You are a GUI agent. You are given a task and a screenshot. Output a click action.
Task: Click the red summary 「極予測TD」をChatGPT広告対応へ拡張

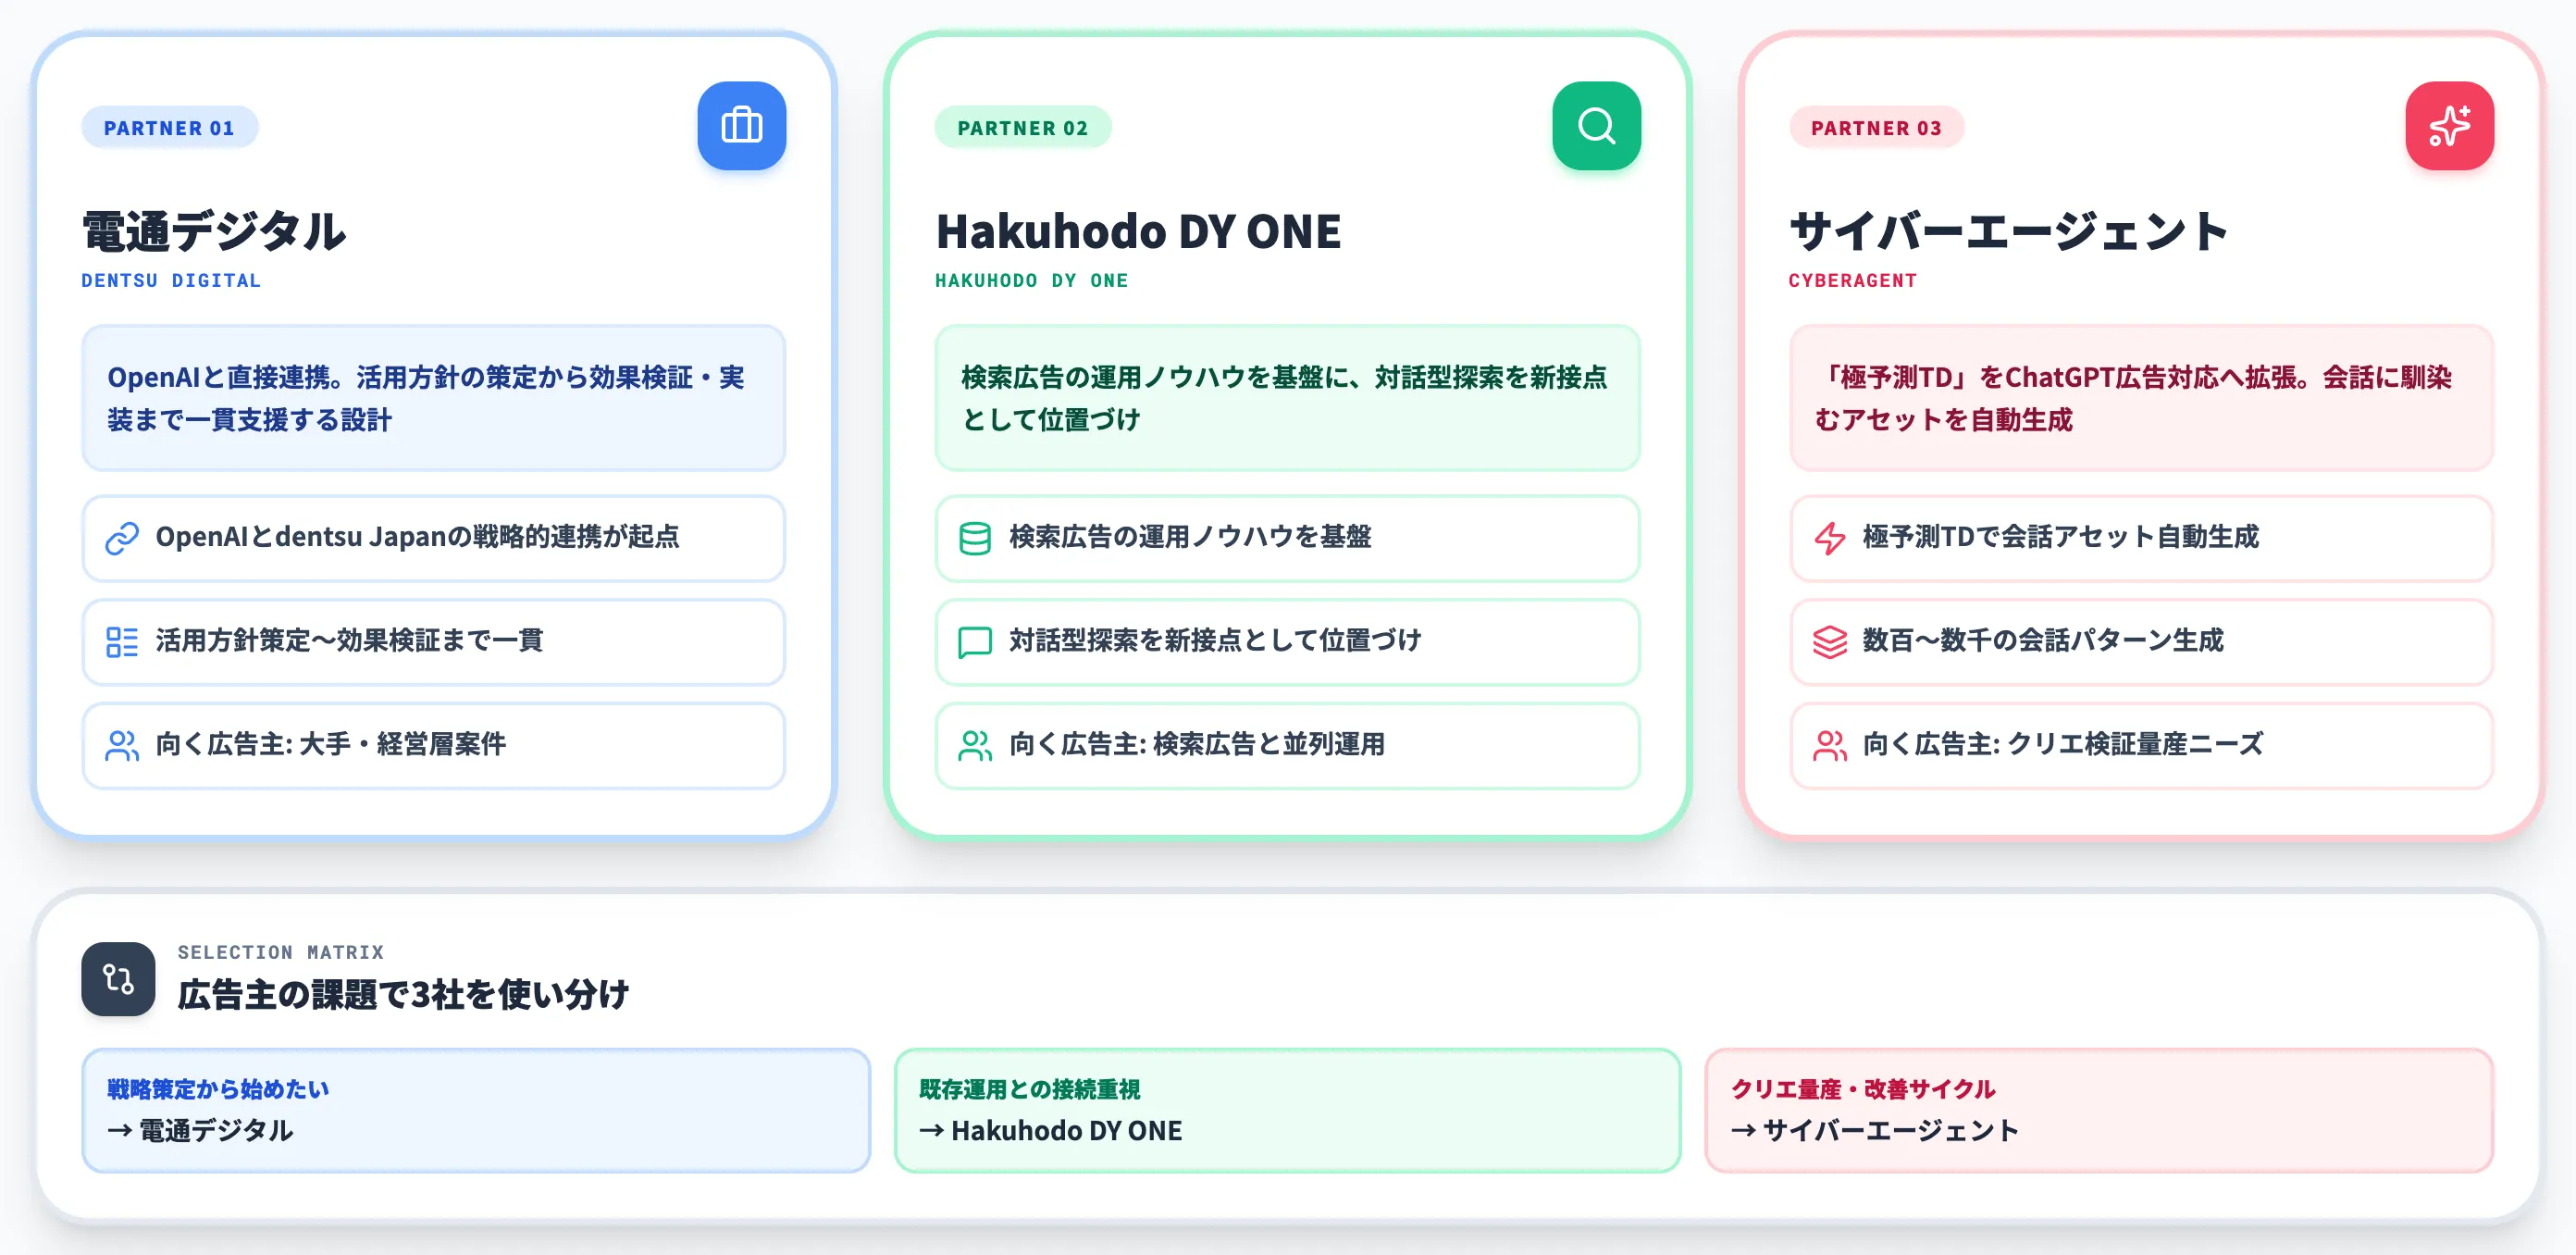2141,398
